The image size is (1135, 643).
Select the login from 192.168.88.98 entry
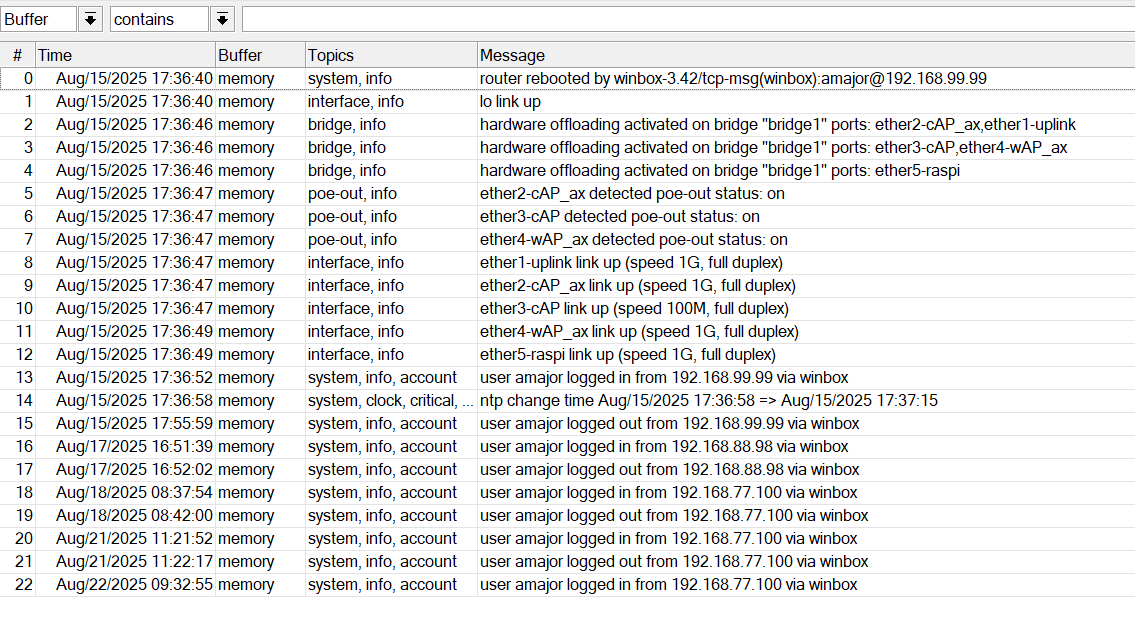tap(663, 446)
